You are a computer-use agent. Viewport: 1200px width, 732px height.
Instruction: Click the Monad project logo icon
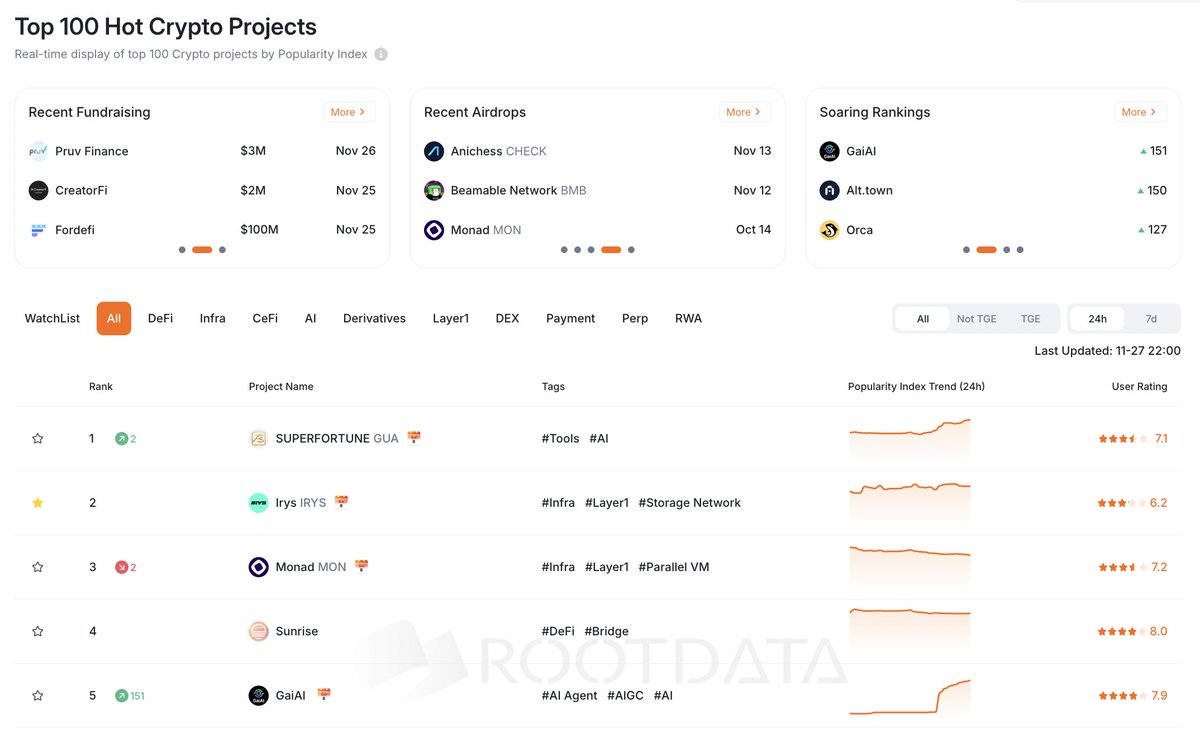pos(258,566)
